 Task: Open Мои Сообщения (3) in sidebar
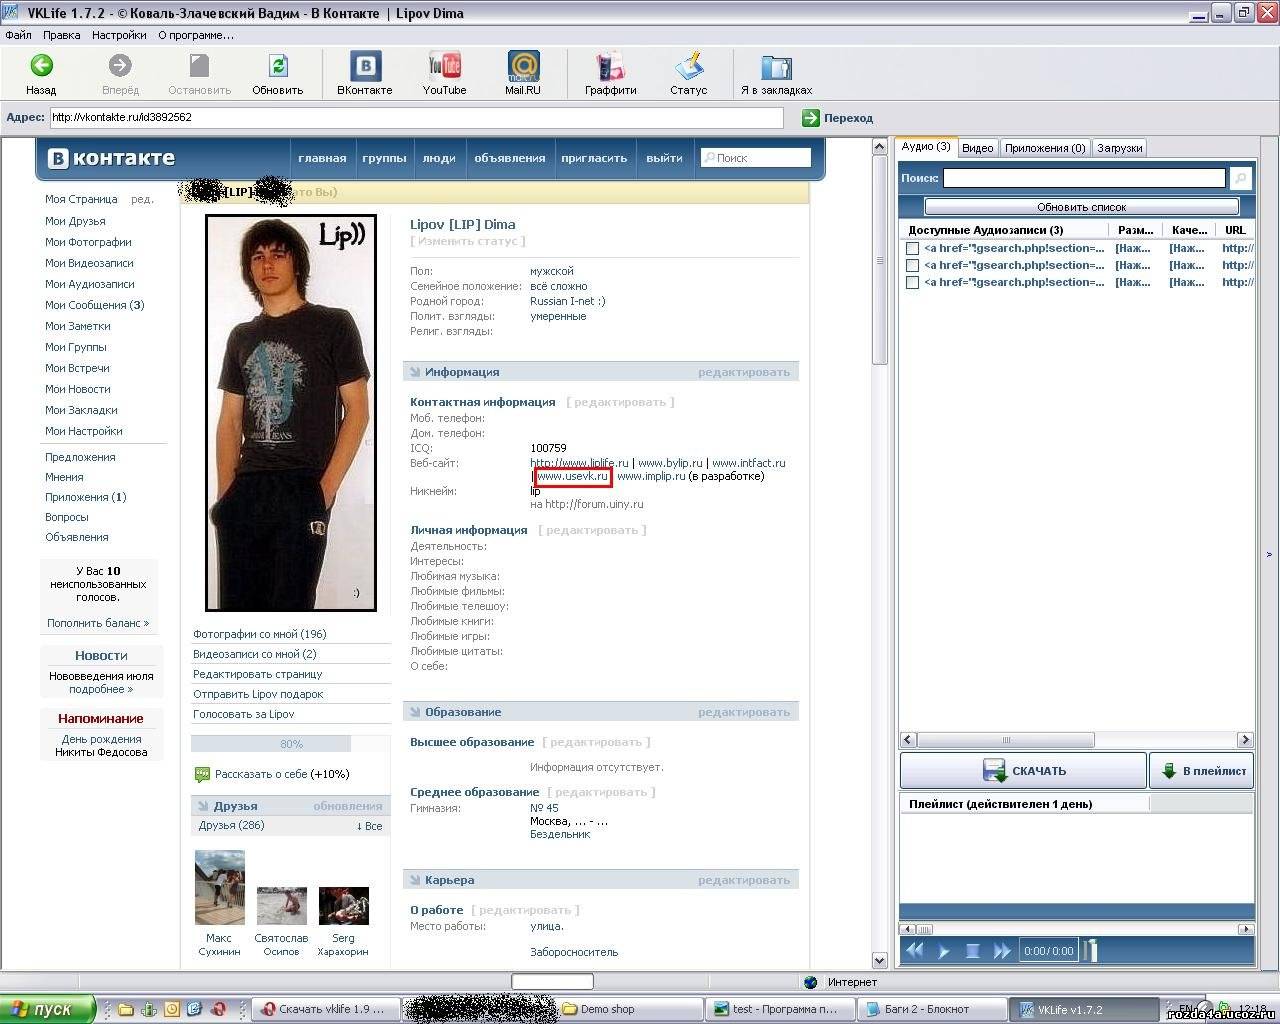[94, 305]
